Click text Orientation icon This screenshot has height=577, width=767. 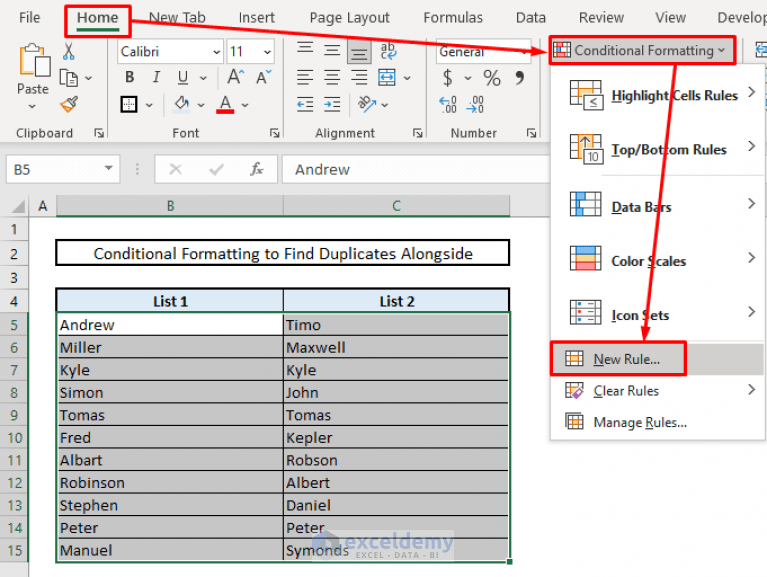[x=367, y=104]
